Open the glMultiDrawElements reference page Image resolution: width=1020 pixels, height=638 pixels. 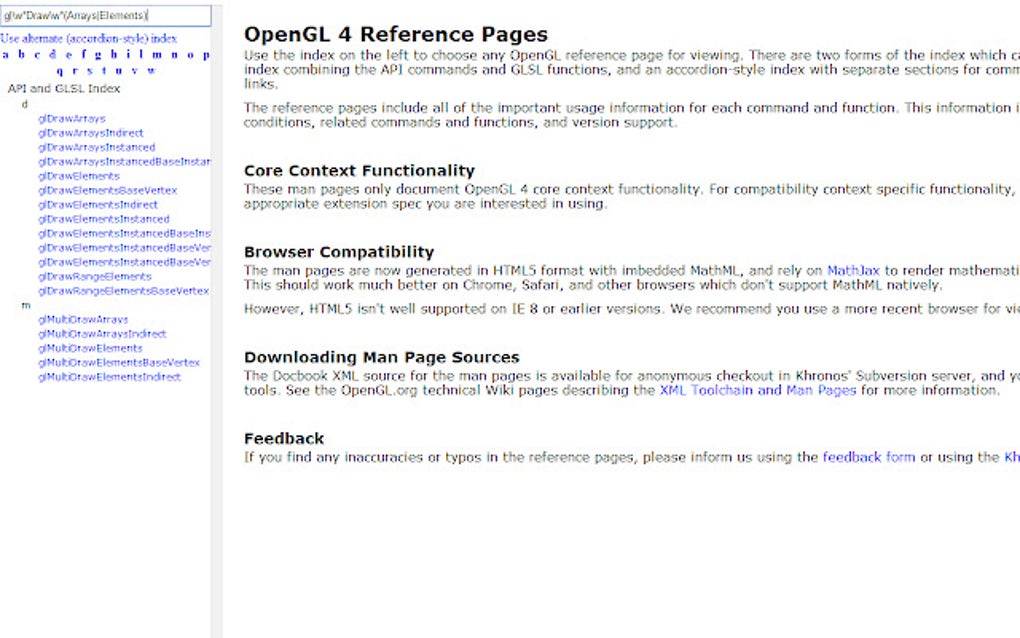[x=90, y=348]
